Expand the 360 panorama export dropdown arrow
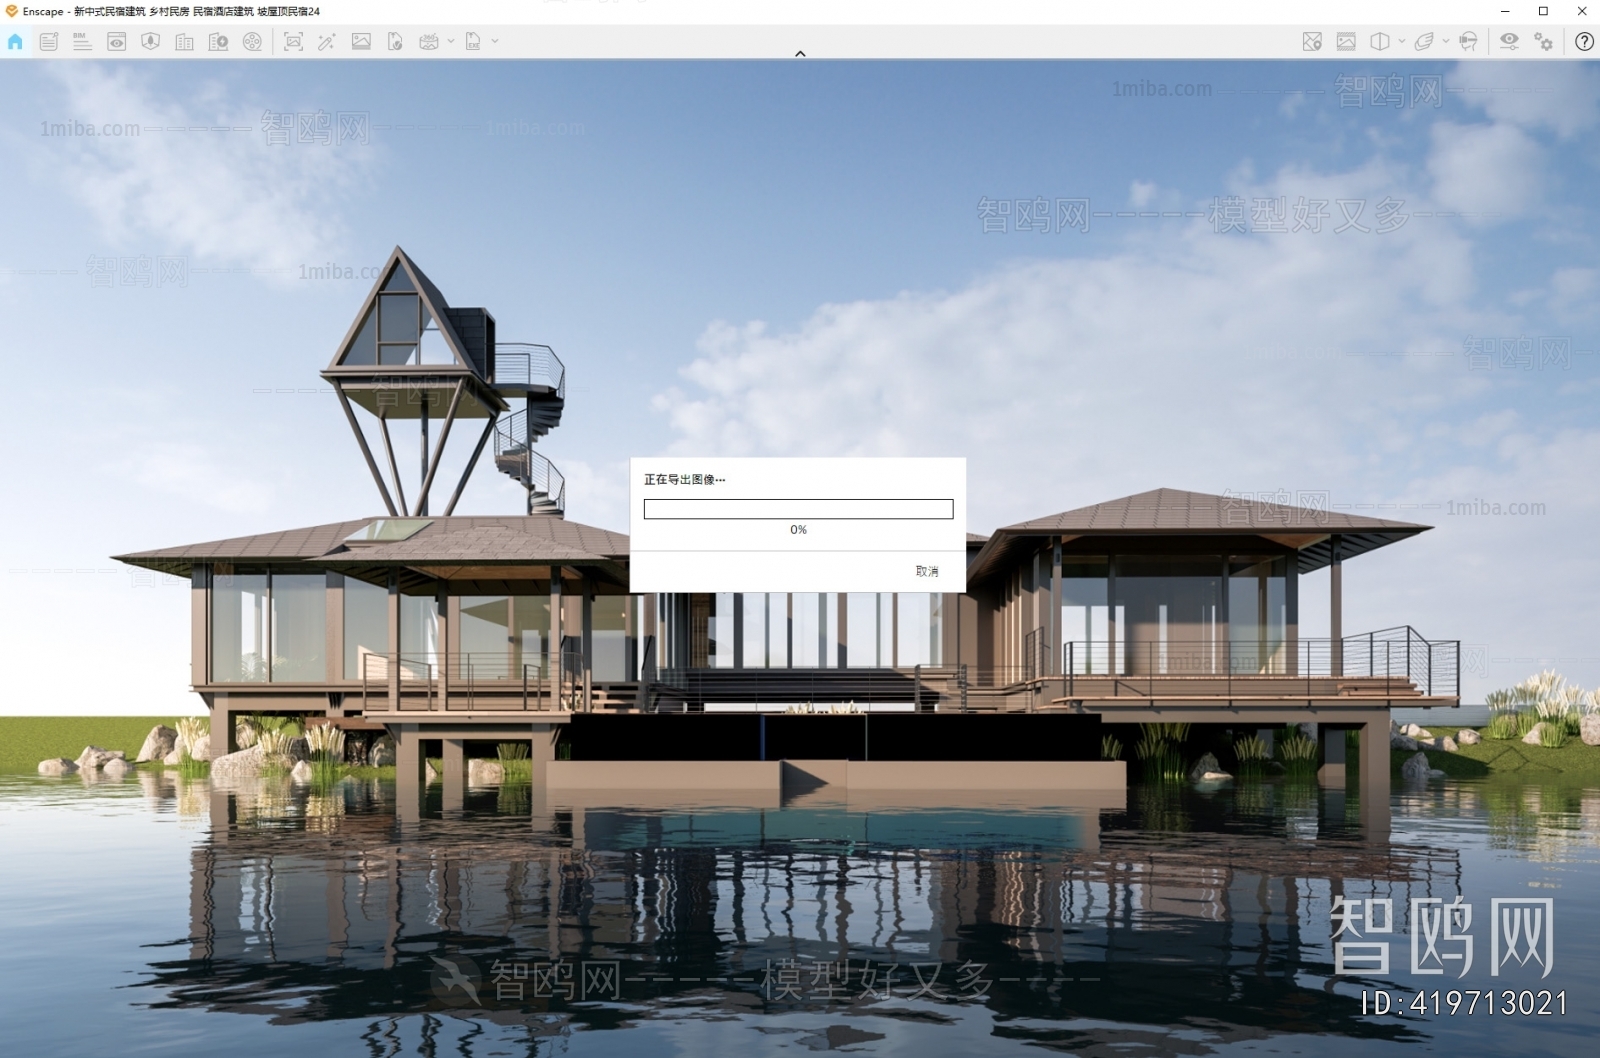This screenshot has width=1600, height=1058. click(x=451, y=41)
